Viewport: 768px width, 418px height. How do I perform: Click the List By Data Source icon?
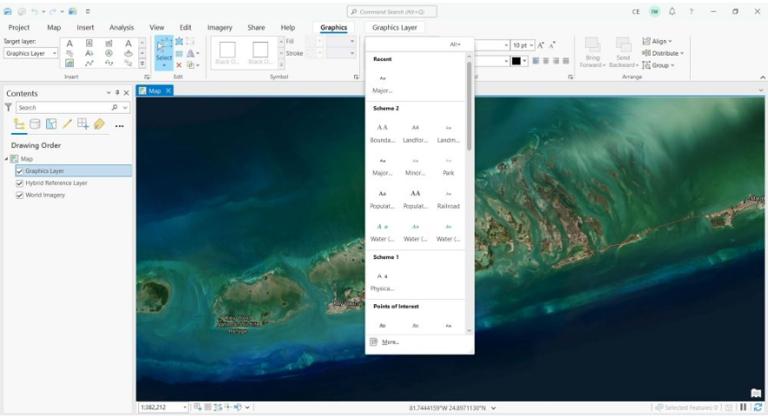(35, 124)
